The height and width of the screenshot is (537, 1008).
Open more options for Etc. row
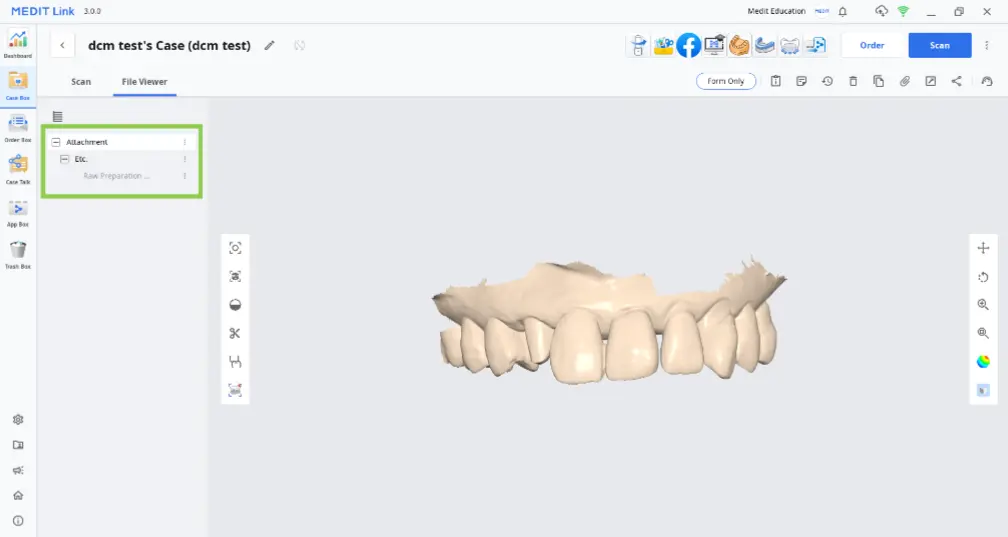pos(185,159)
